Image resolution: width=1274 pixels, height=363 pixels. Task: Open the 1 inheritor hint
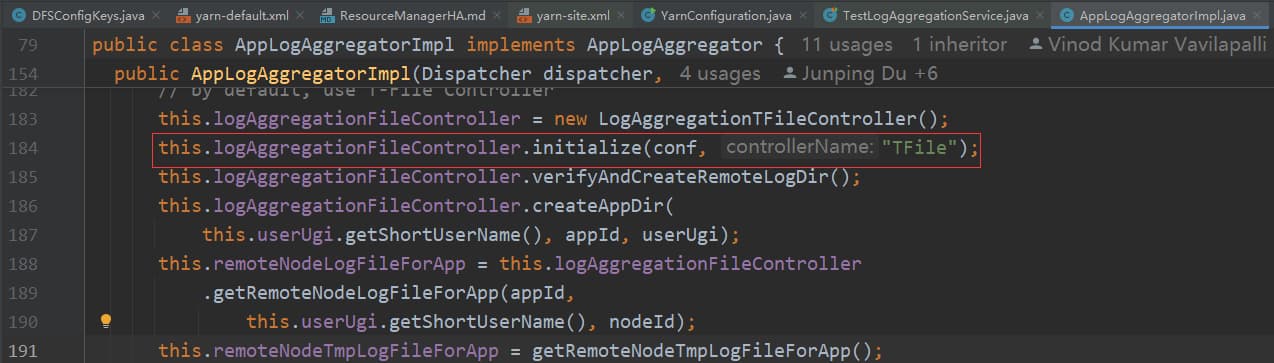tap(960, 46)
